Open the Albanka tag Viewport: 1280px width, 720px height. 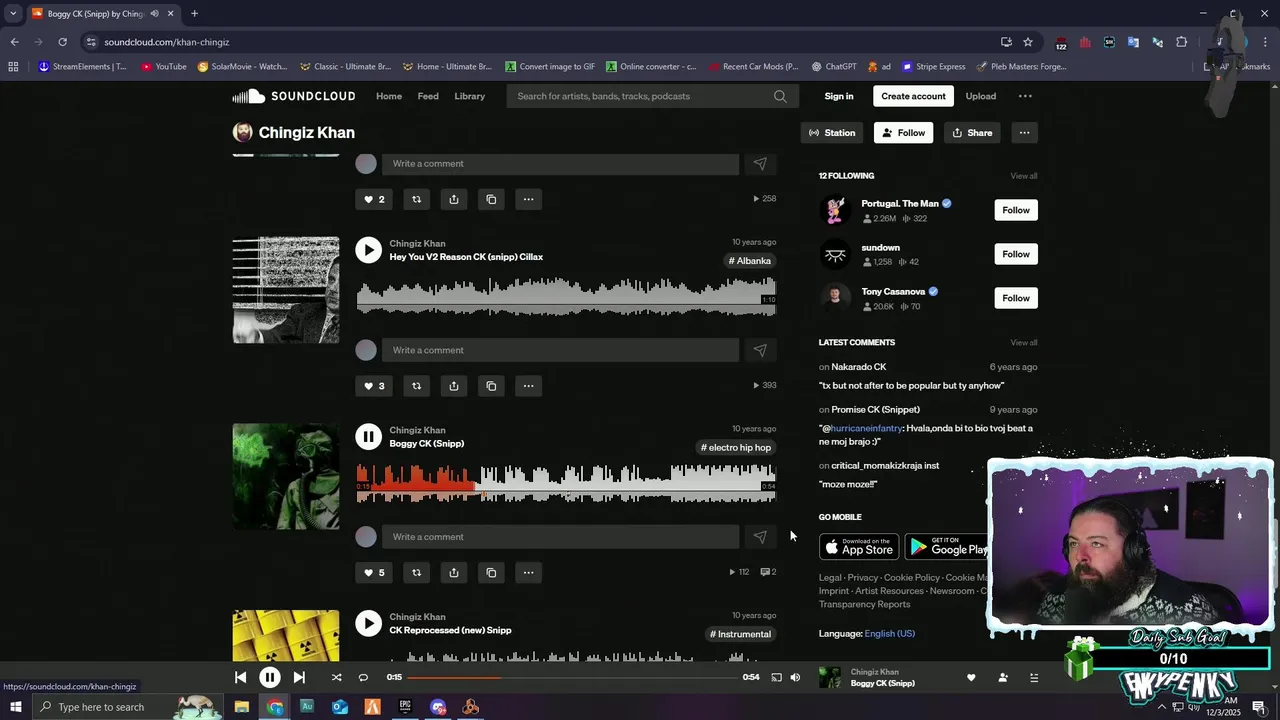click(x=750, y=261)
